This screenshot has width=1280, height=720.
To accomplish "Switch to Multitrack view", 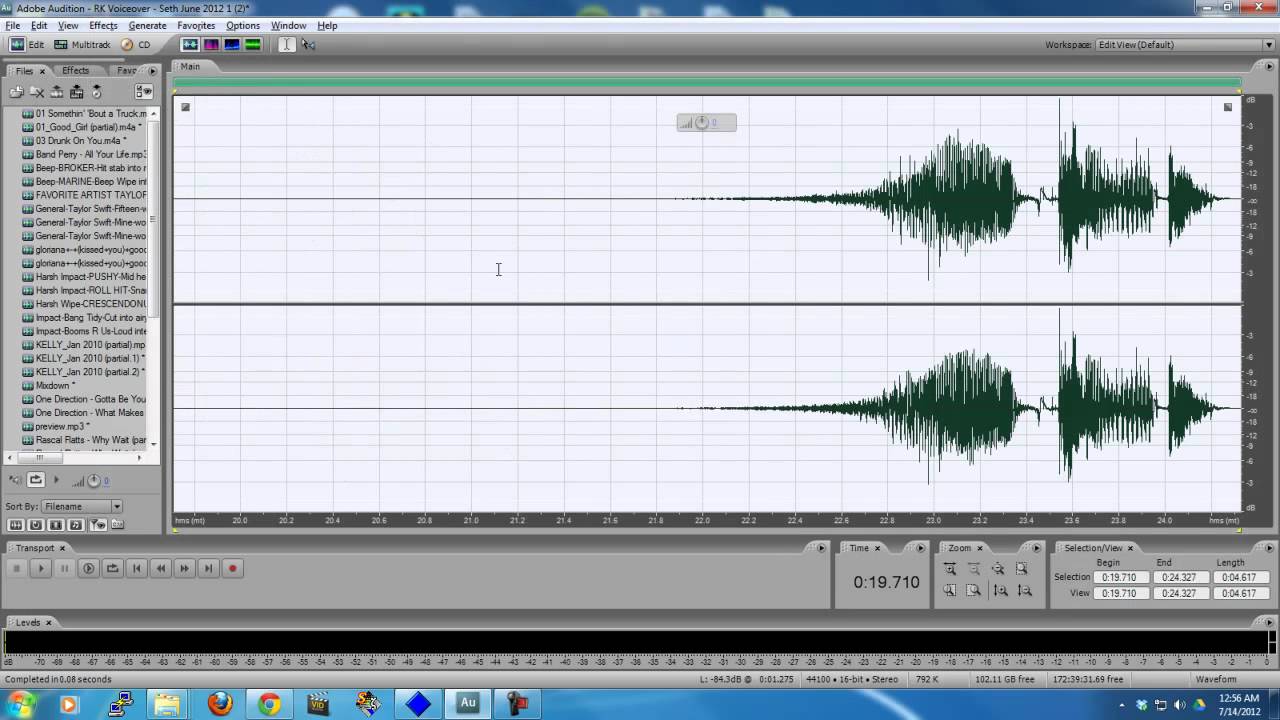I will coord(82,45).
